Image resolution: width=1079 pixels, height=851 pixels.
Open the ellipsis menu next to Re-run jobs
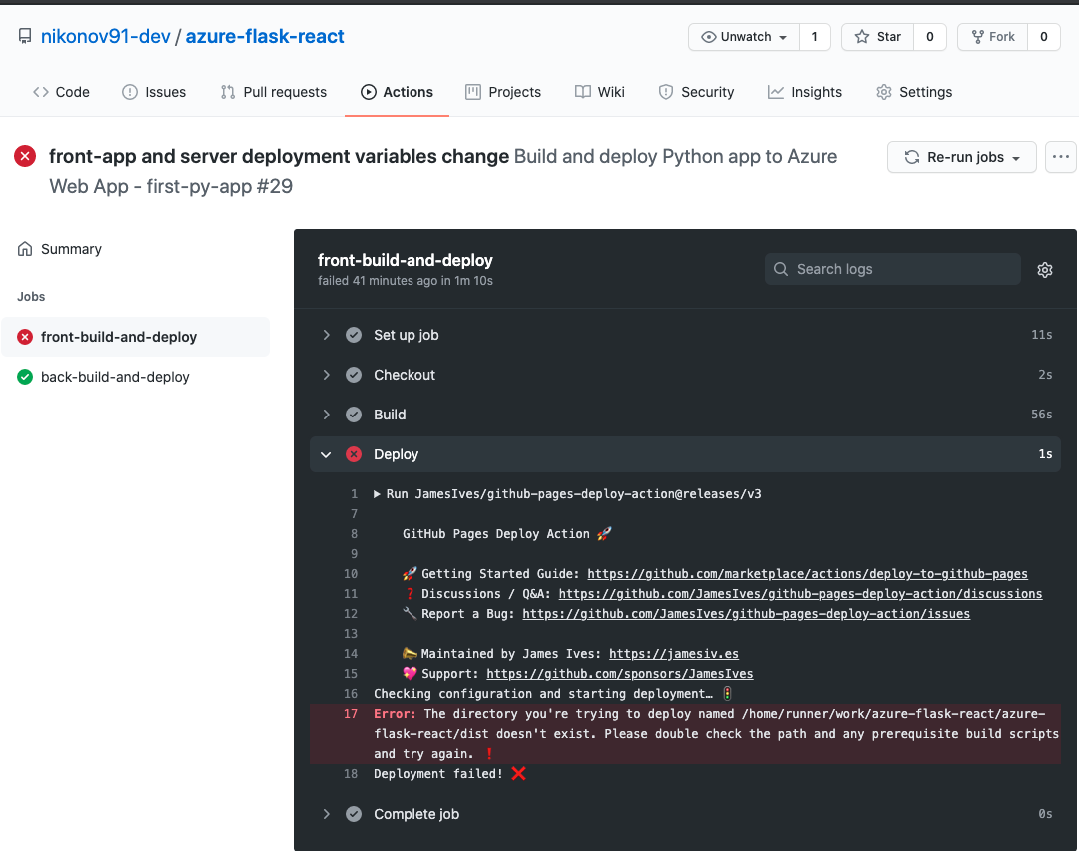coord(1060,156)
